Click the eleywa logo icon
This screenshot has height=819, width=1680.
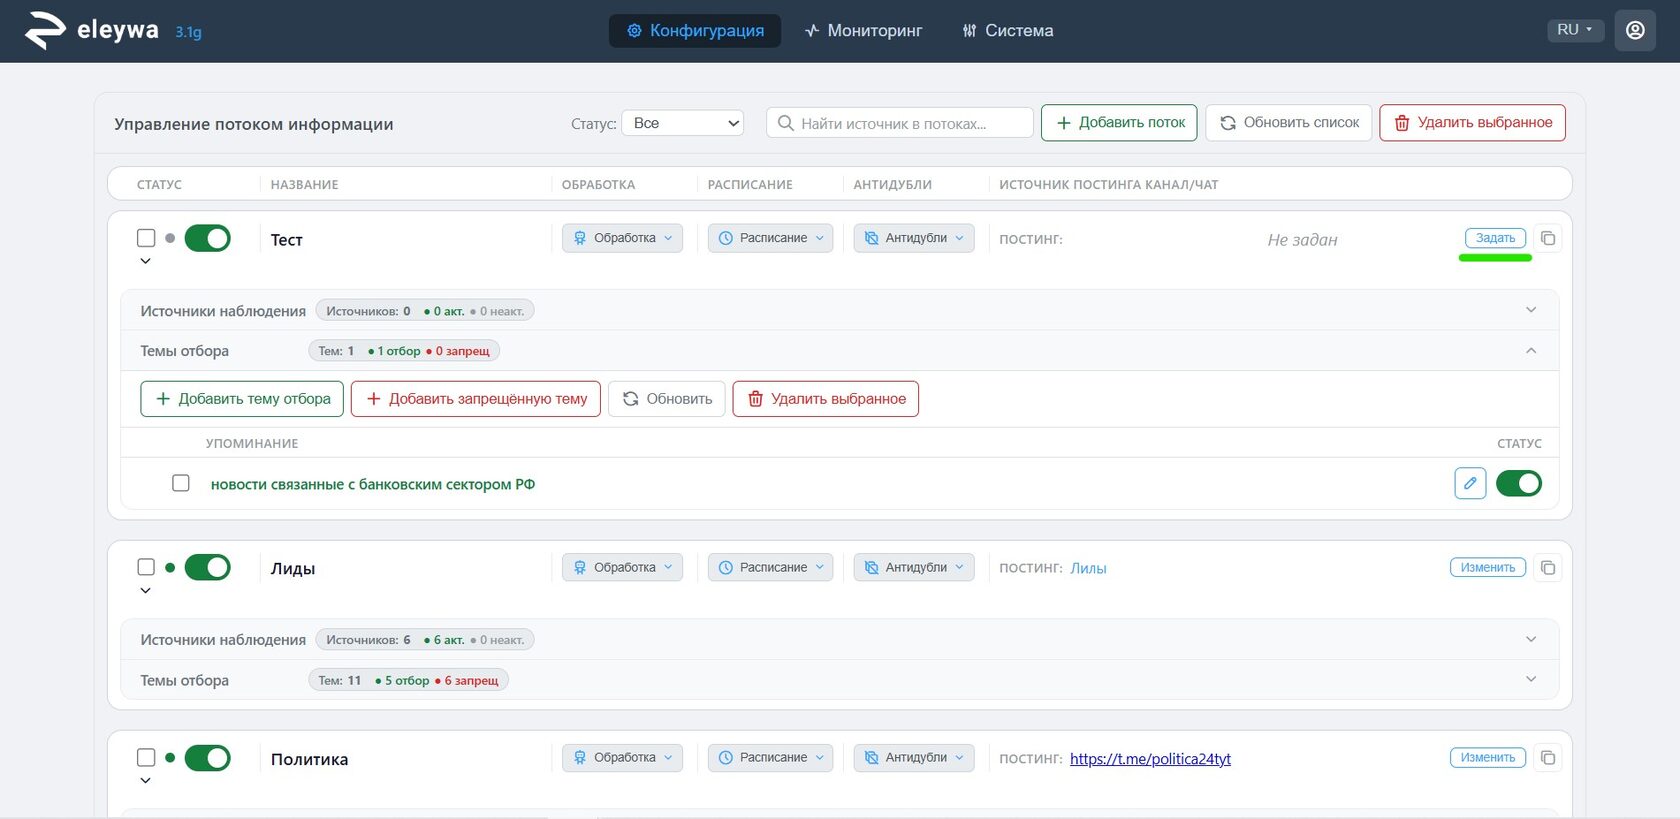(45, 30)
